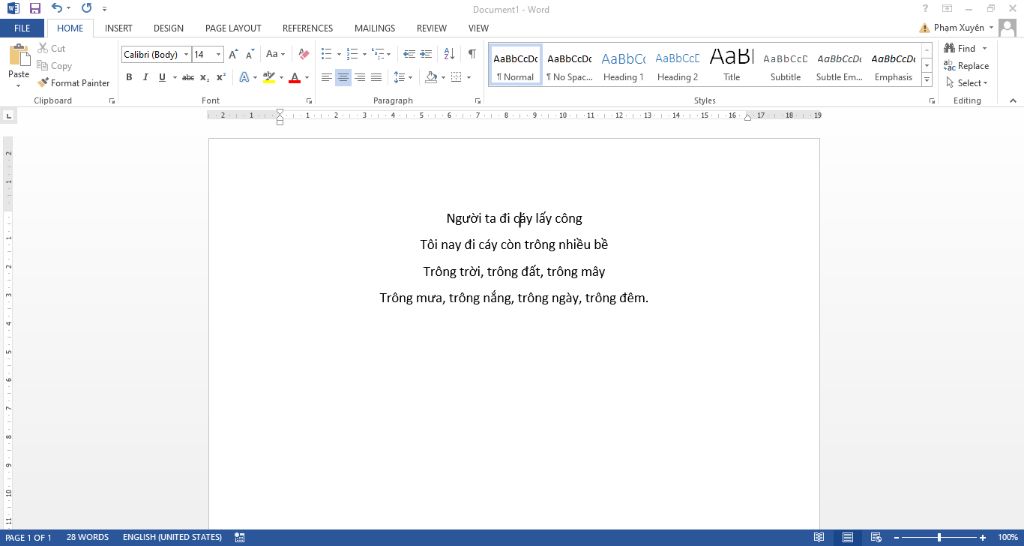This screenshot has width=1024, height=546.
Task: Sort the paragraphs alphabetically
Action: pyautogui.click(x=449, y=54)
